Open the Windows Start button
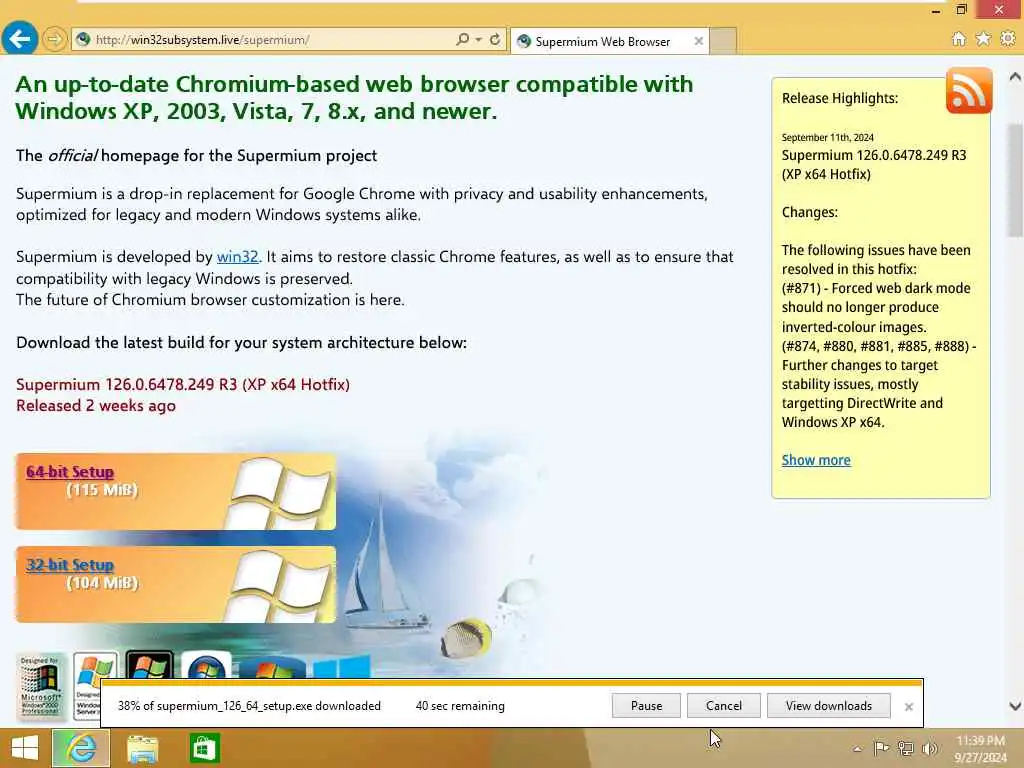Screen dimensions: 1024x768 coord(25,748)
